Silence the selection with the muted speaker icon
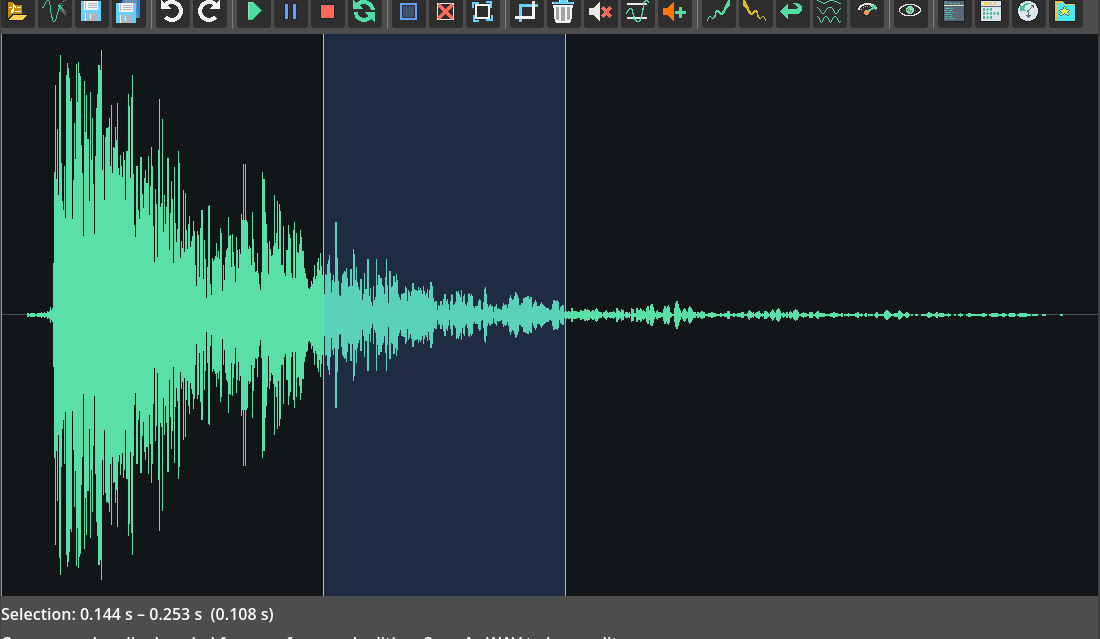The image size is (1100, 639). pos(600,11)
